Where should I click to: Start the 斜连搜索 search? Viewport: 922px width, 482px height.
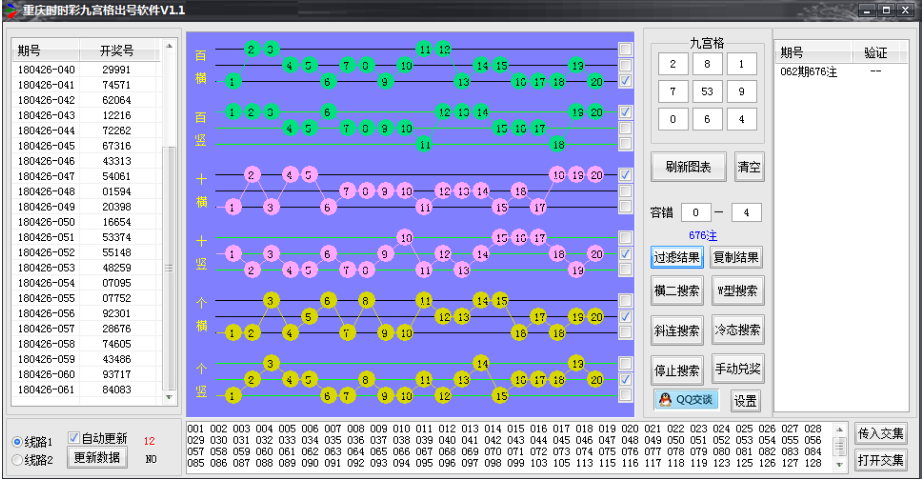click(x=677, y=330)
